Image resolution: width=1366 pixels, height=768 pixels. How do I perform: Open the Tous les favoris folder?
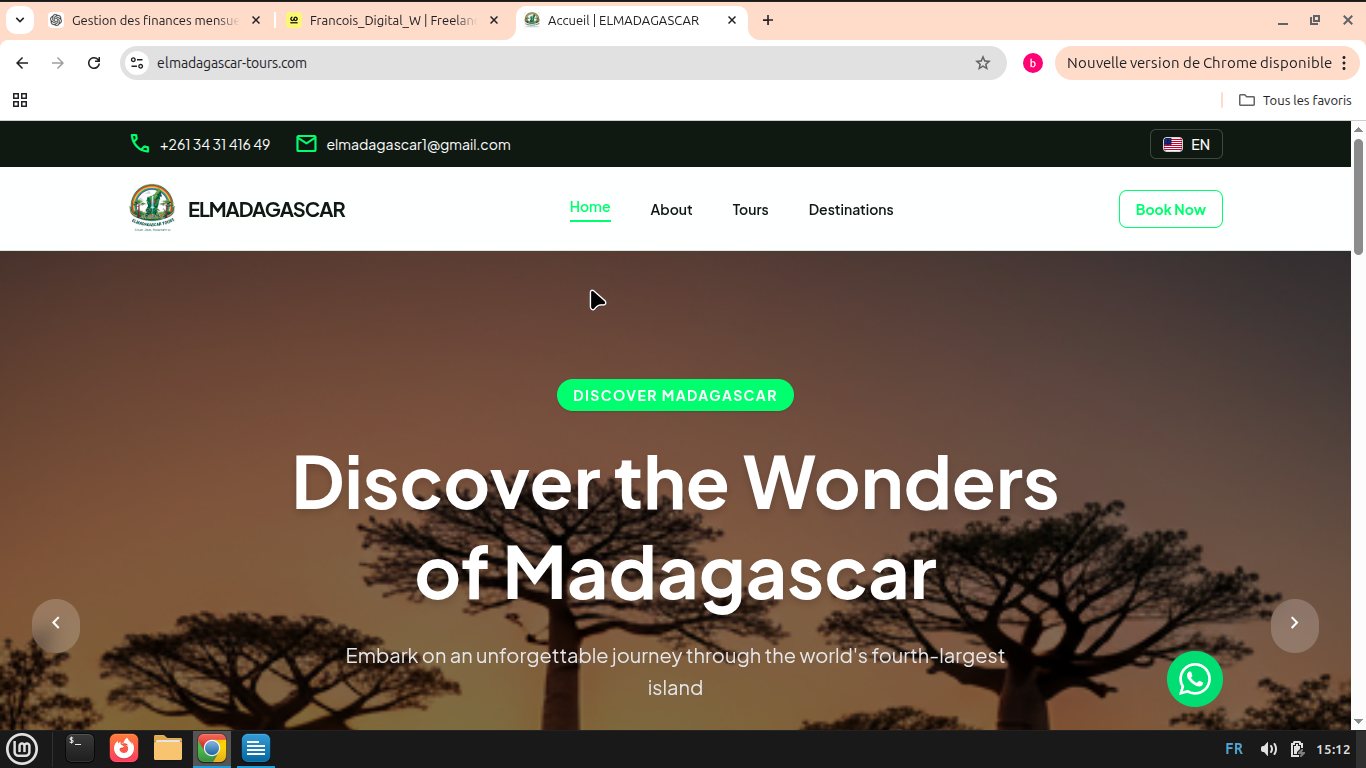(1295, 100)
